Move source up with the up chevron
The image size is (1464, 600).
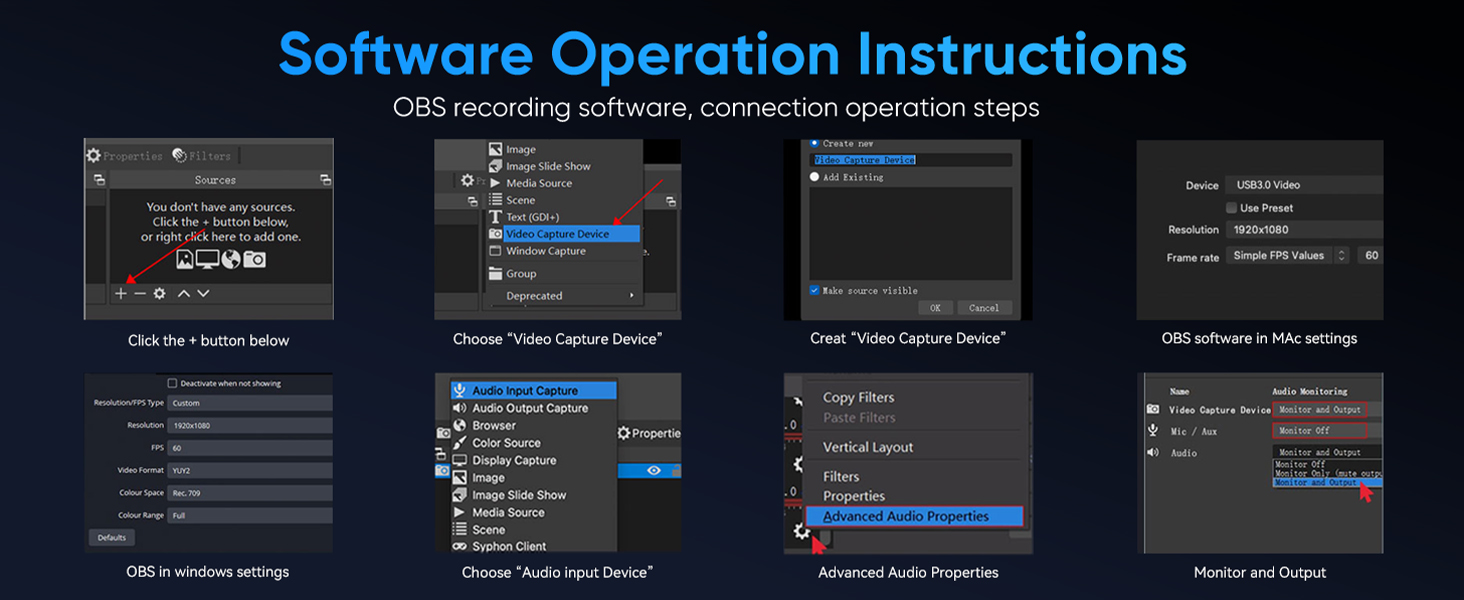click(183, 294)
